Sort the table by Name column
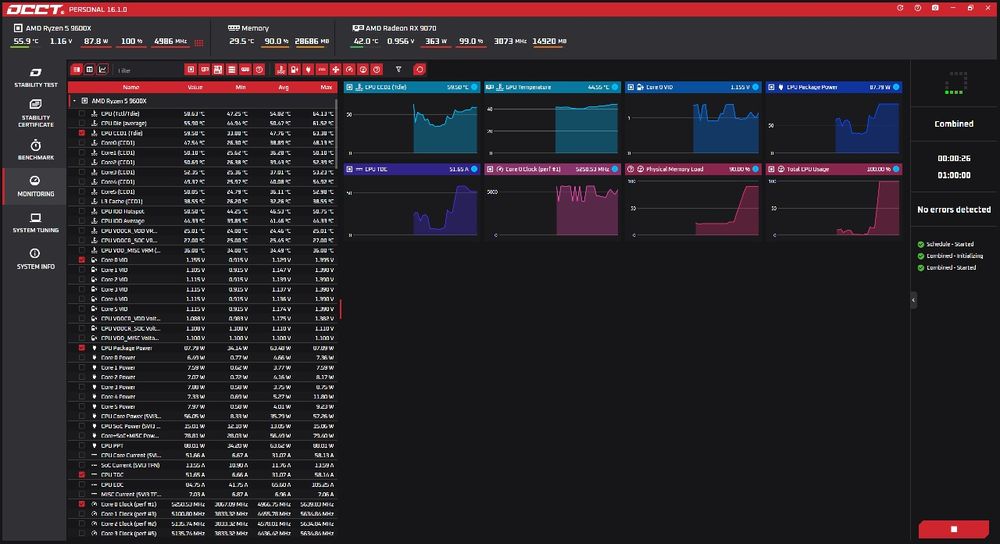Screen dimensions: 1000x544 click(131, 87)
